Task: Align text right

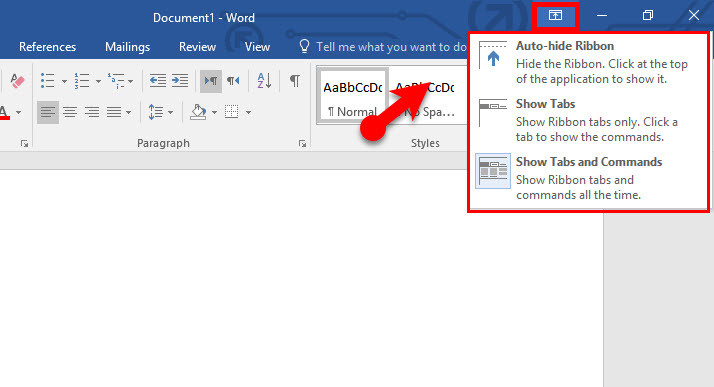Action: (92, 112)
